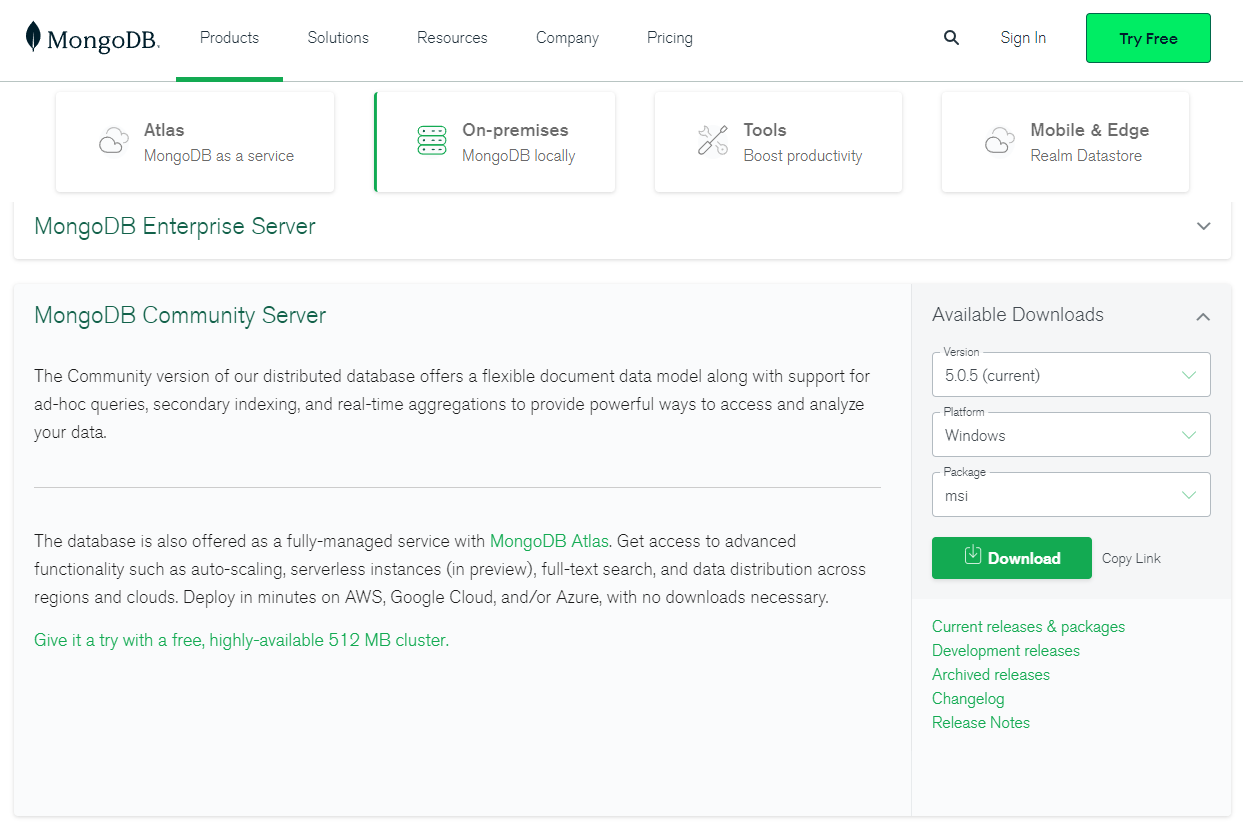
Task: Expand the MongoDB Enterprise Server section chevron
Action: coord(1204,226)
